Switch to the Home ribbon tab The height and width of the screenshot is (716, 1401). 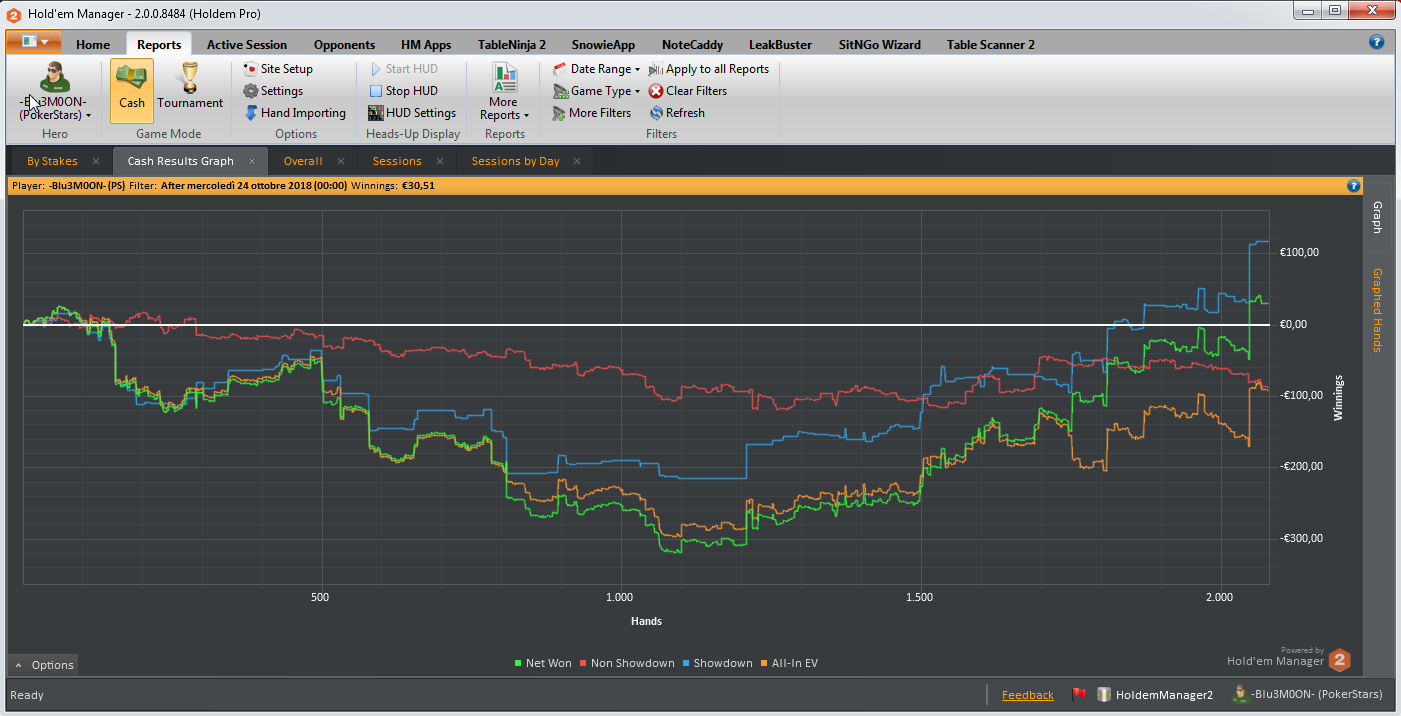93,44
